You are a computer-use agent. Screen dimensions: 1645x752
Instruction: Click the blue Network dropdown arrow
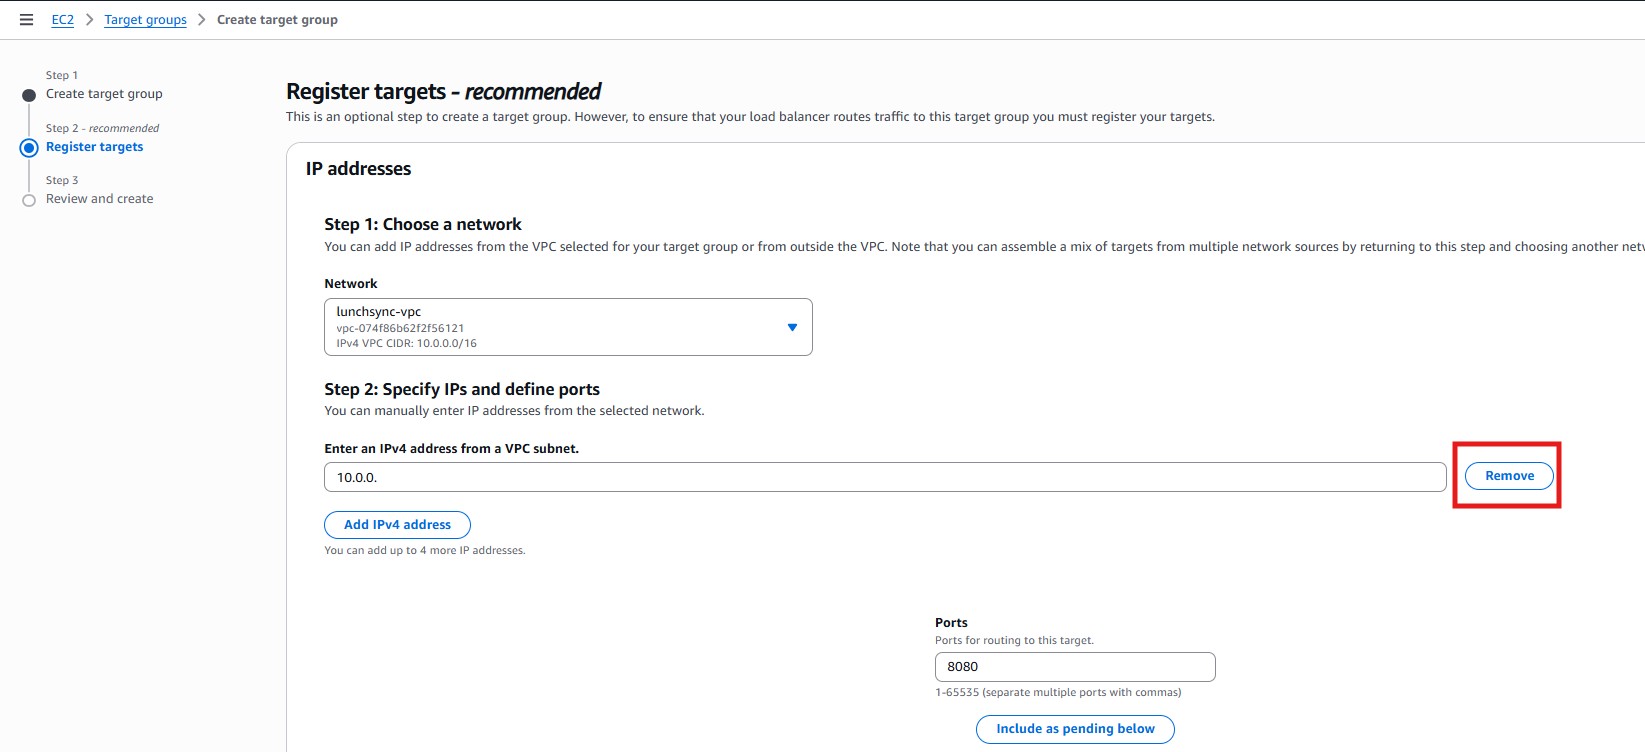click(x=792, y=327)
